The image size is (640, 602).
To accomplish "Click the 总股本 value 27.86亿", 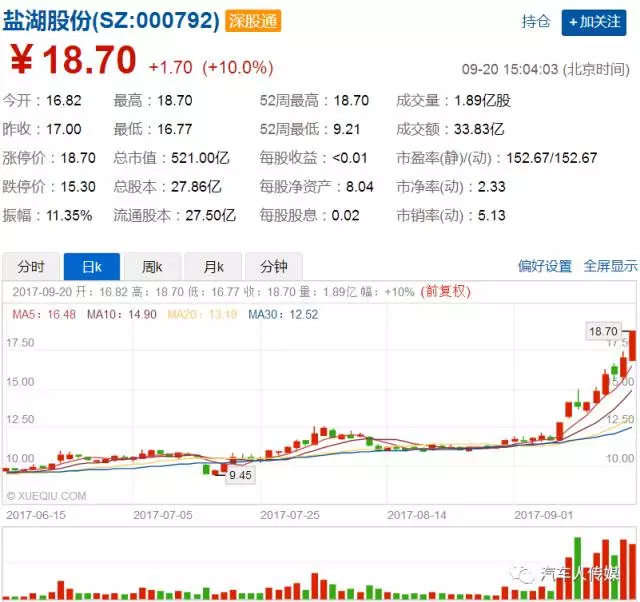I will [196, 187].
